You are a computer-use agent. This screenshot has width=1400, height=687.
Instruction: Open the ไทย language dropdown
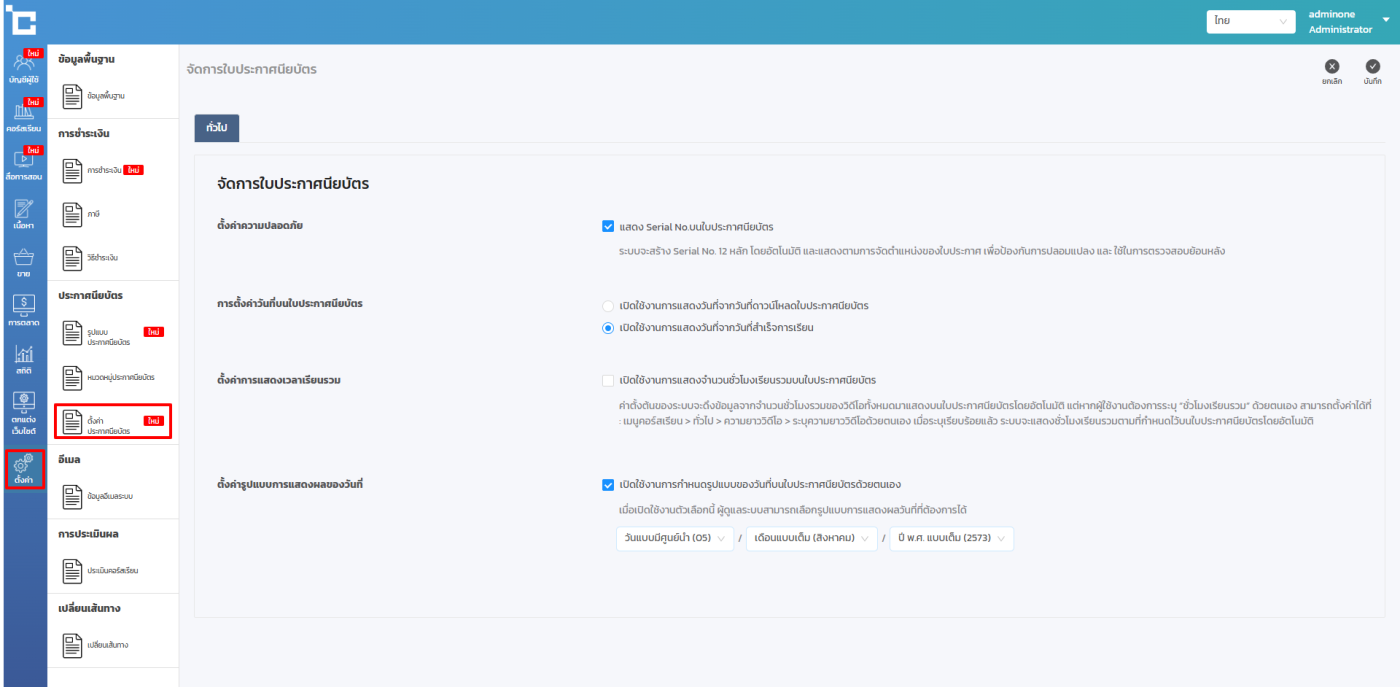1251,21
